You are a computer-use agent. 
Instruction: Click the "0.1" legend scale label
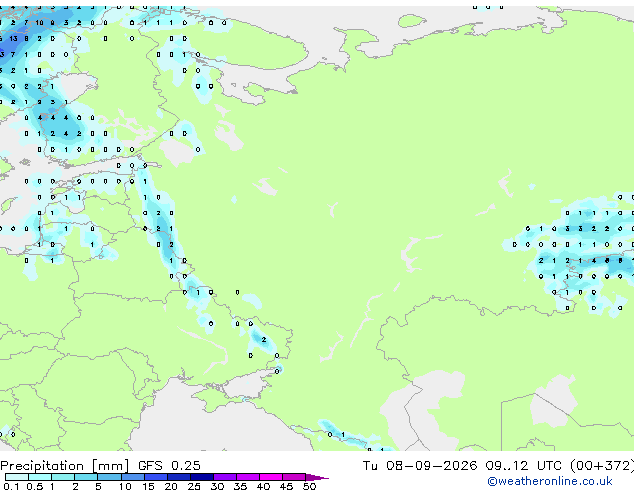point(11,486)
